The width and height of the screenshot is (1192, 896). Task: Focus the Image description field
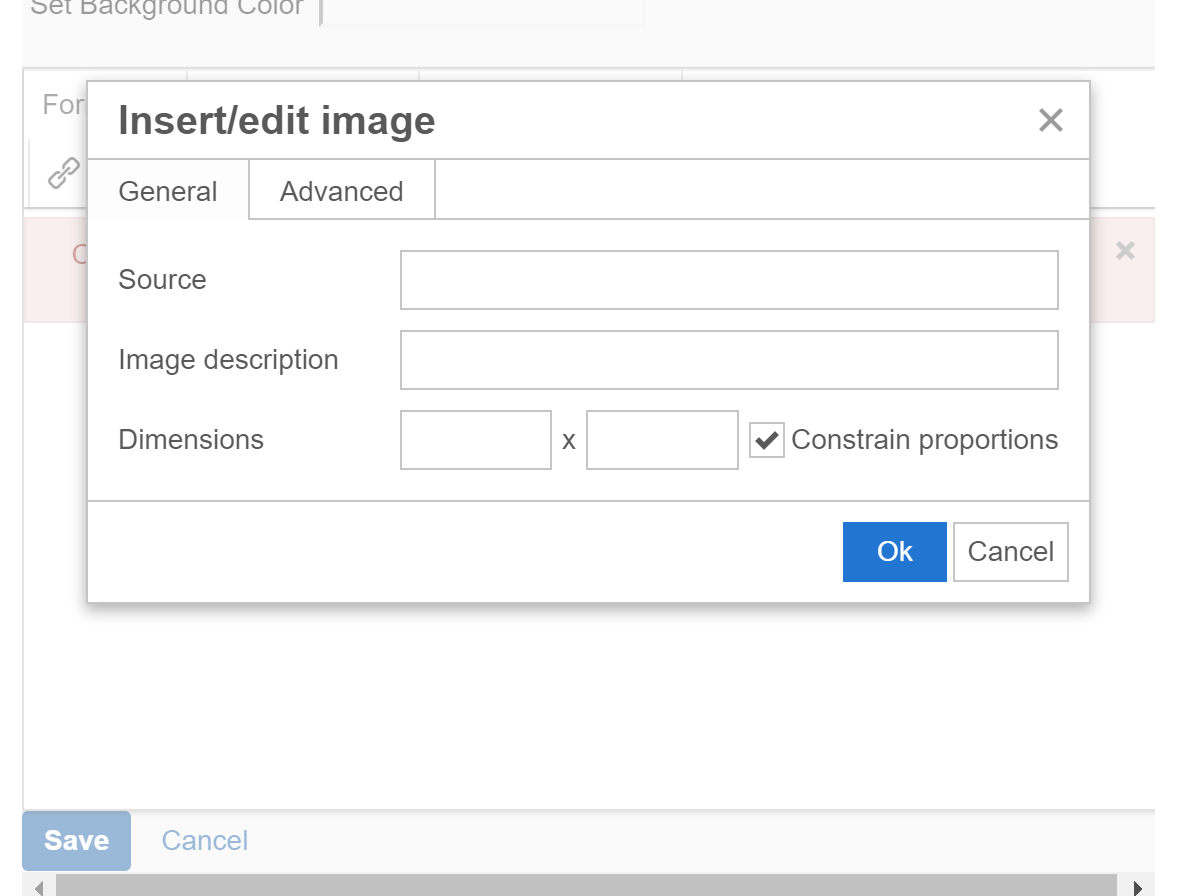click(x=729, y=360)
